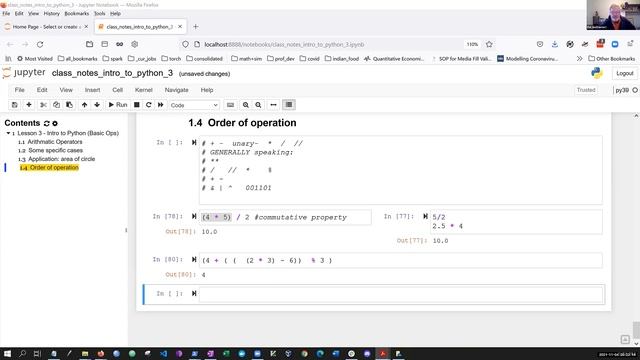Screen dimensions: 640x360
Task: Zoom in magnifier icon in Jupyter toolbar
Action: coord(246,105)
